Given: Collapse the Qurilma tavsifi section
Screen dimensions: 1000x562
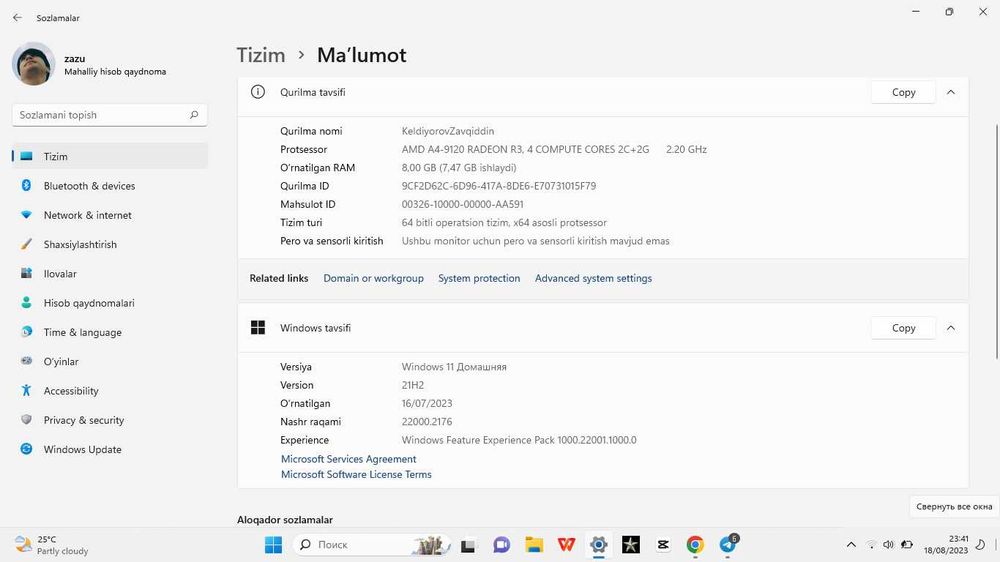Looking at the screenshot, I should pos(950,92).
